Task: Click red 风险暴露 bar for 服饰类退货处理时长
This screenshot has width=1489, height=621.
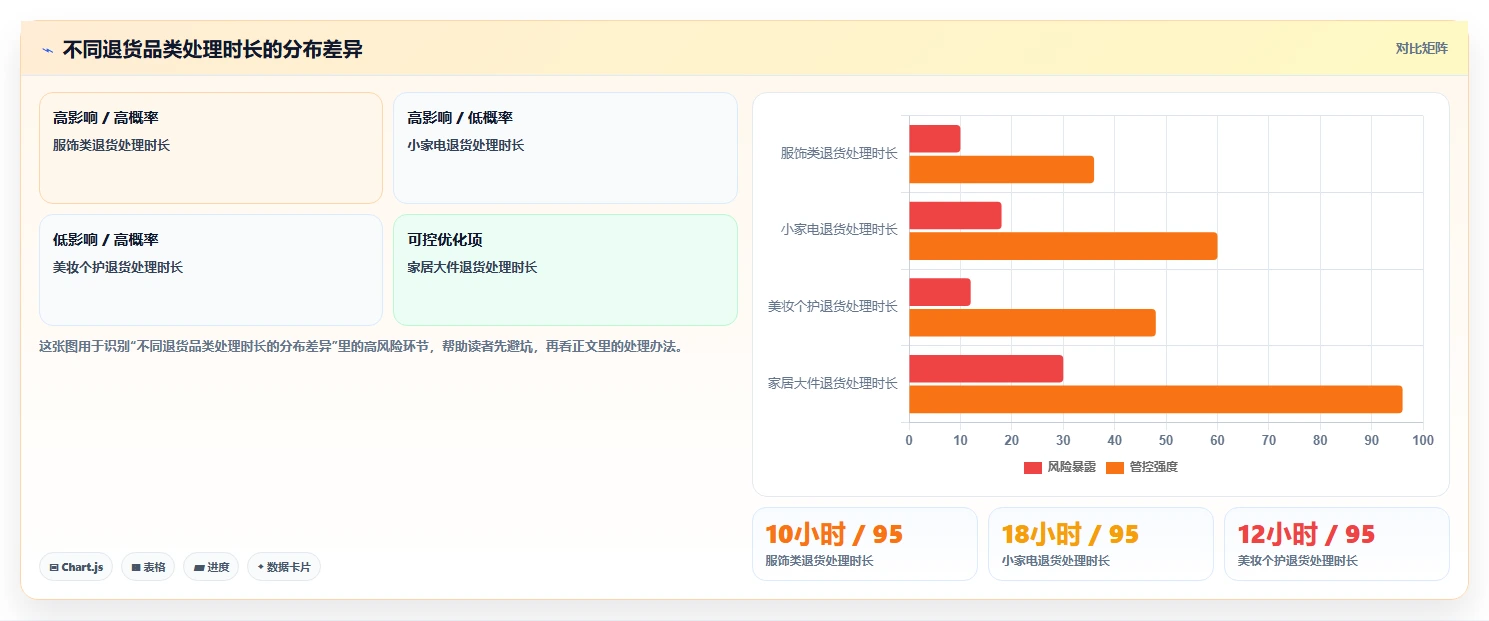Action: click(934, 139)
